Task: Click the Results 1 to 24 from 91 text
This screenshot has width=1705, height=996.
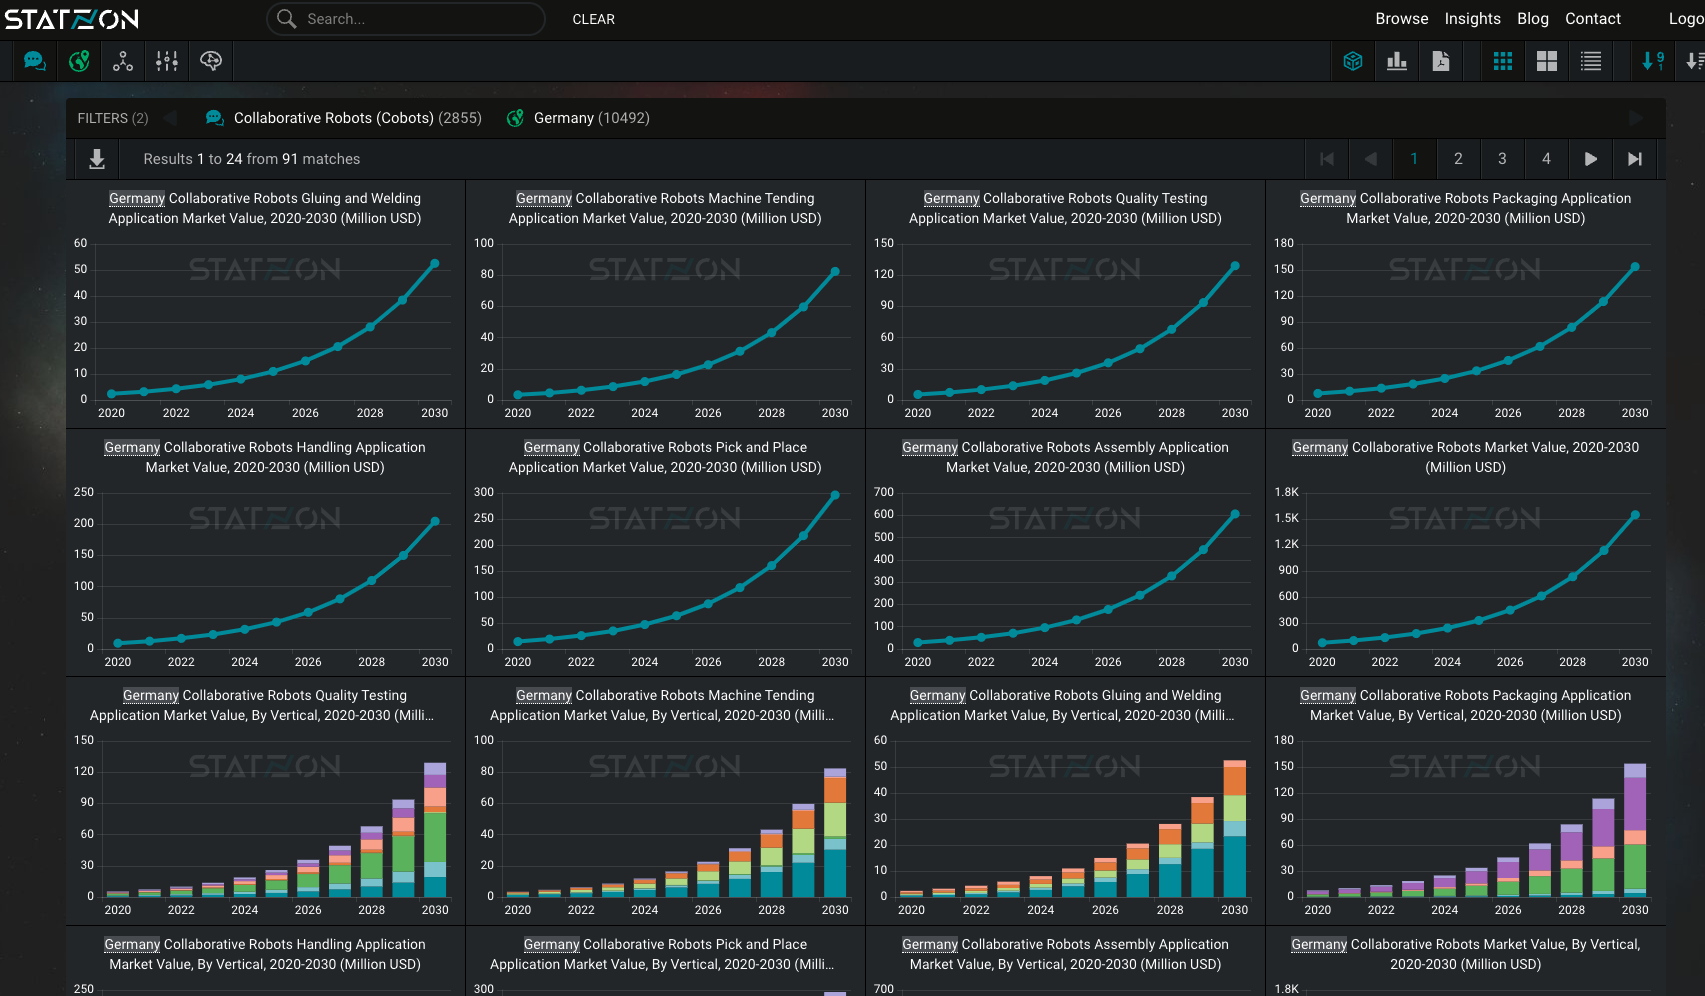Action: click(251, 159)
